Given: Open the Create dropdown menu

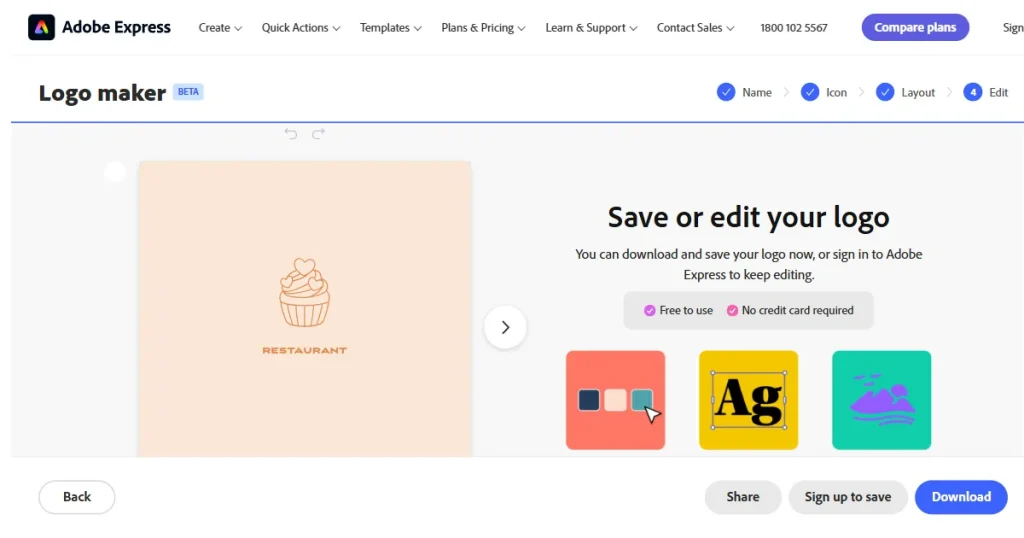Looking at the screenshot, I should point(220,28).
